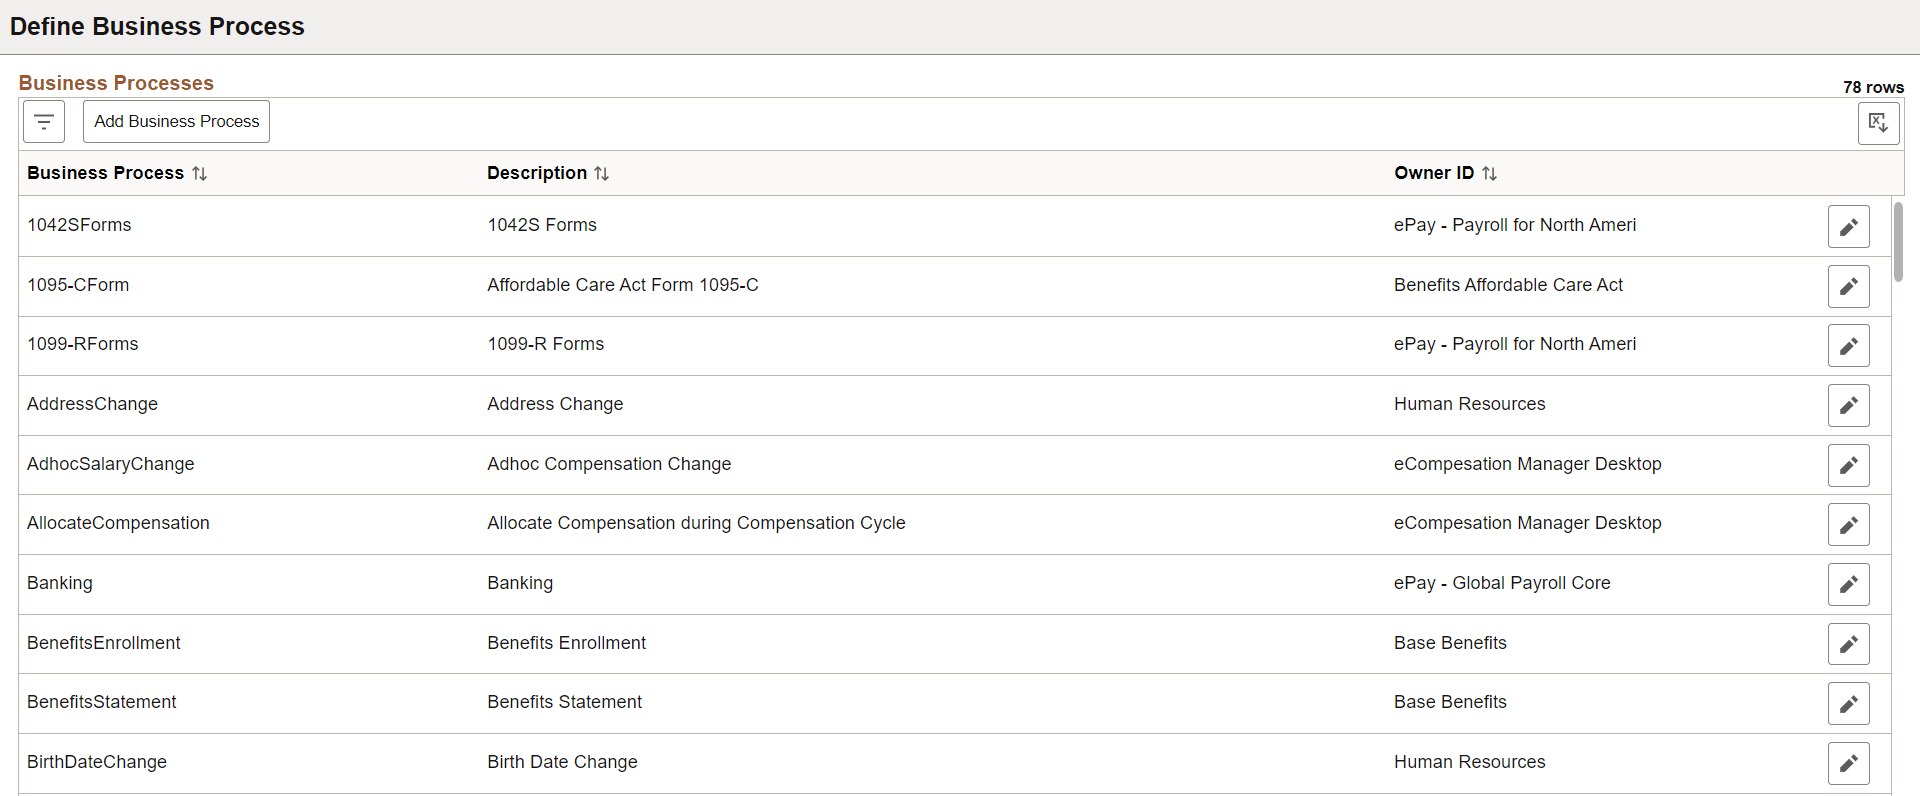The height and width of the screenshot is (796, 1920).
Task: Click the Business Process column header text
Action: (x=105, y=173)
